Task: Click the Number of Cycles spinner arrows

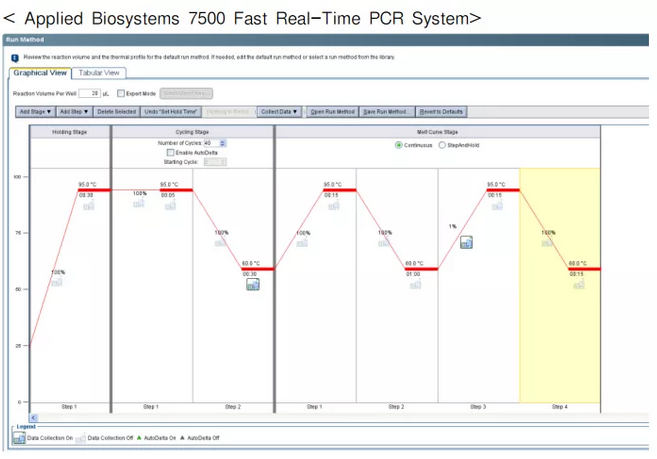Action: tap(223, 143)
